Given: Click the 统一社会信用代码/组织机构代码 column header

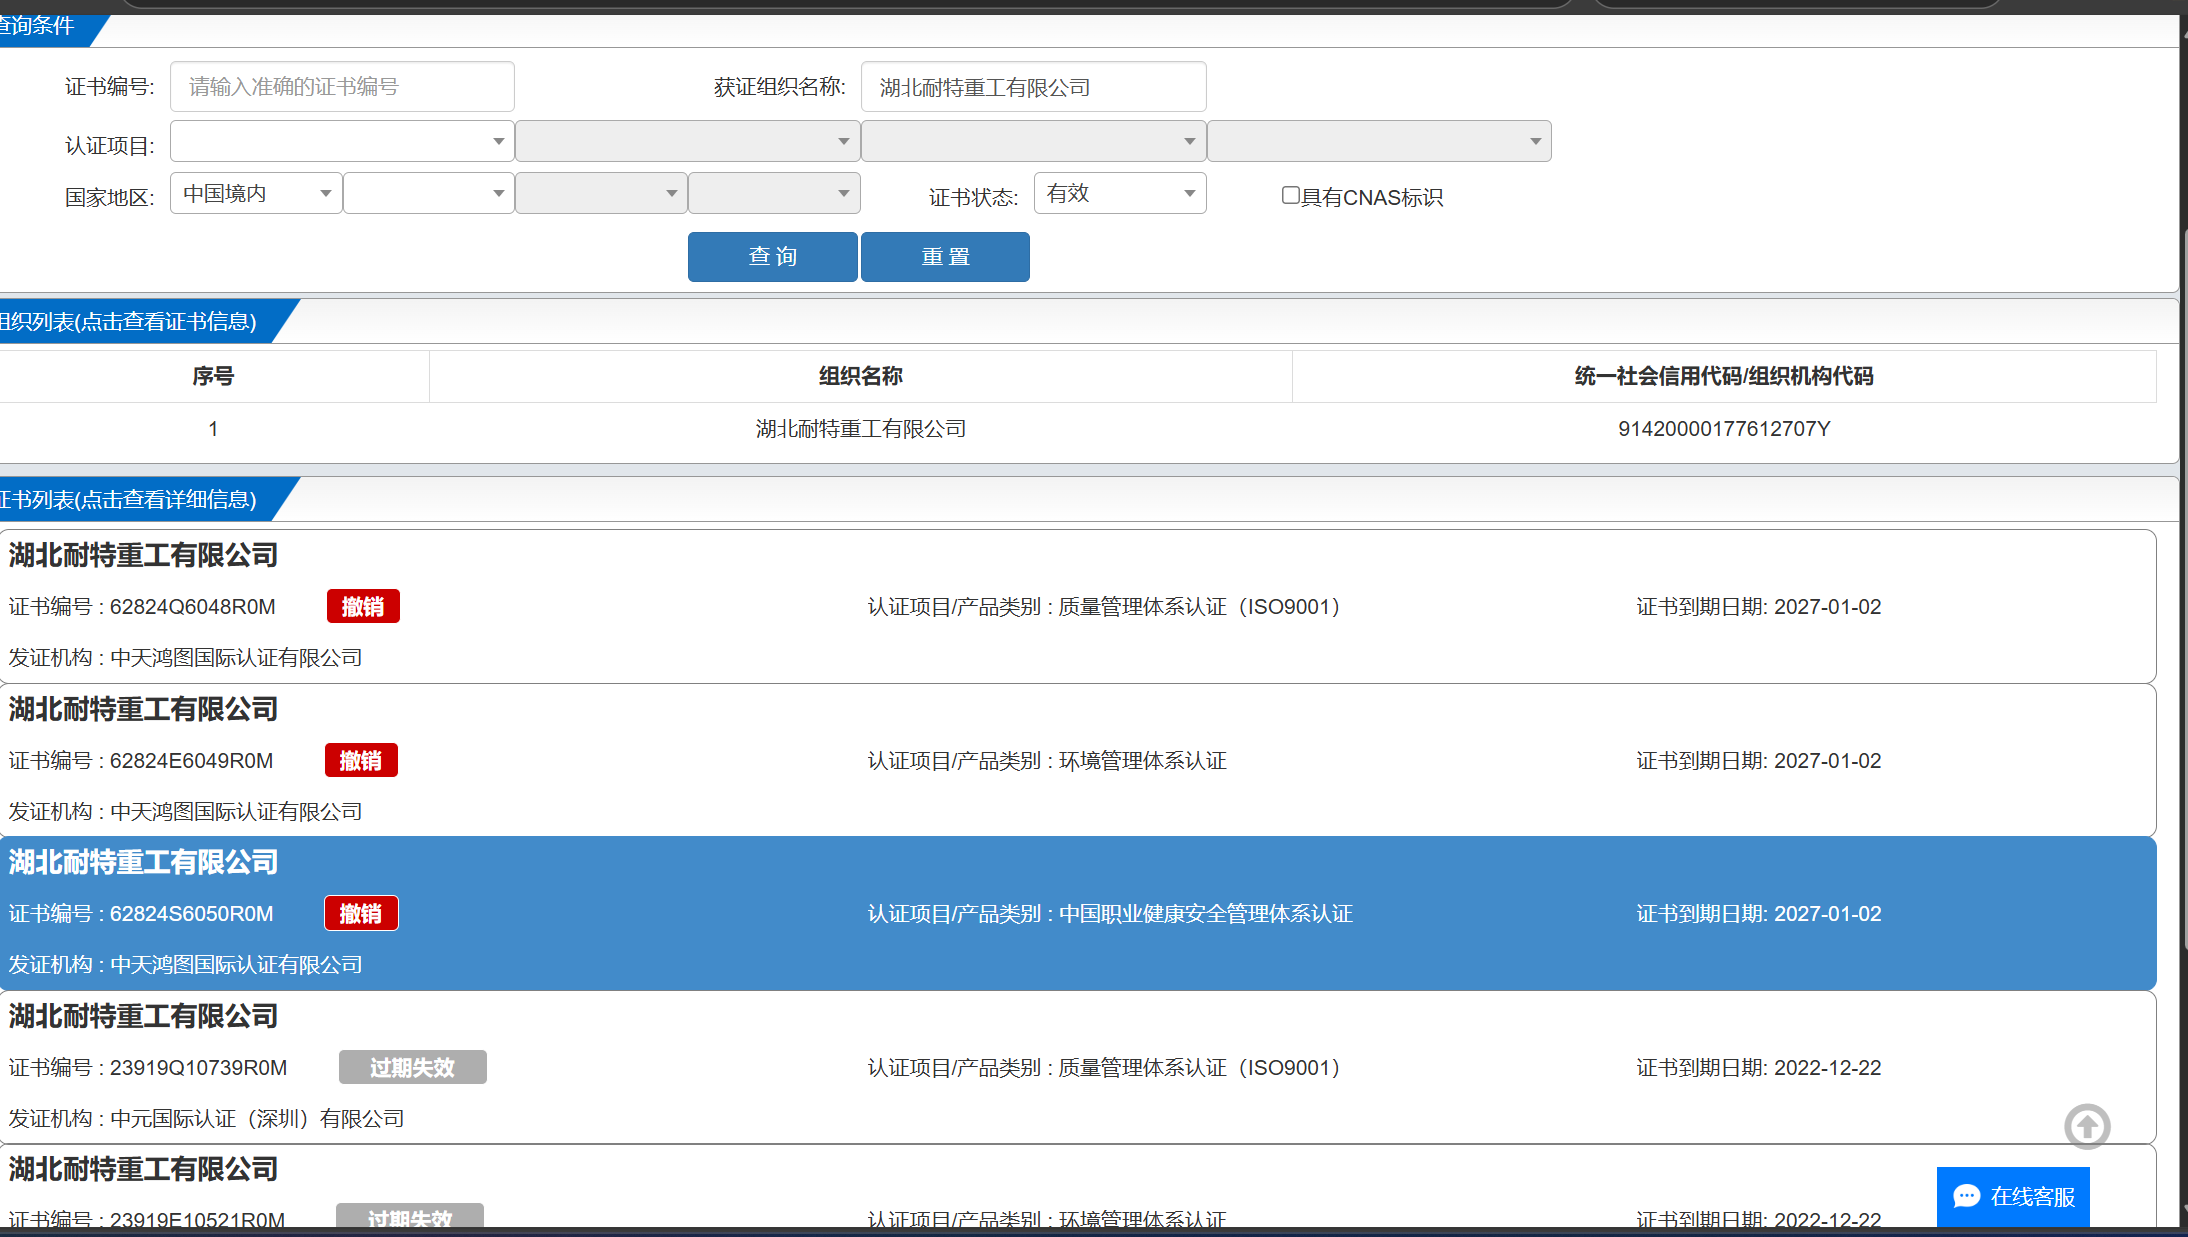Looking at the screenshot, I should coord(1724,376).
